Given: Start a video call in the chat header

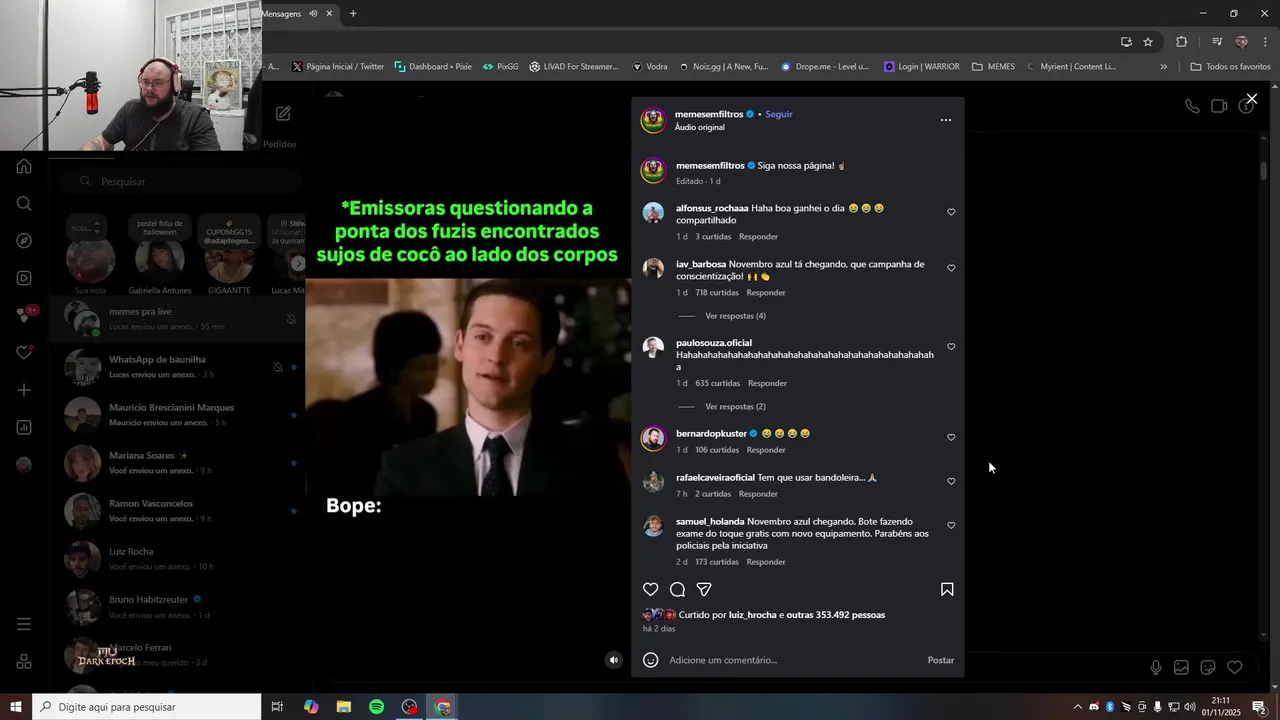Looking at the screenshot, I should 1219,106.
